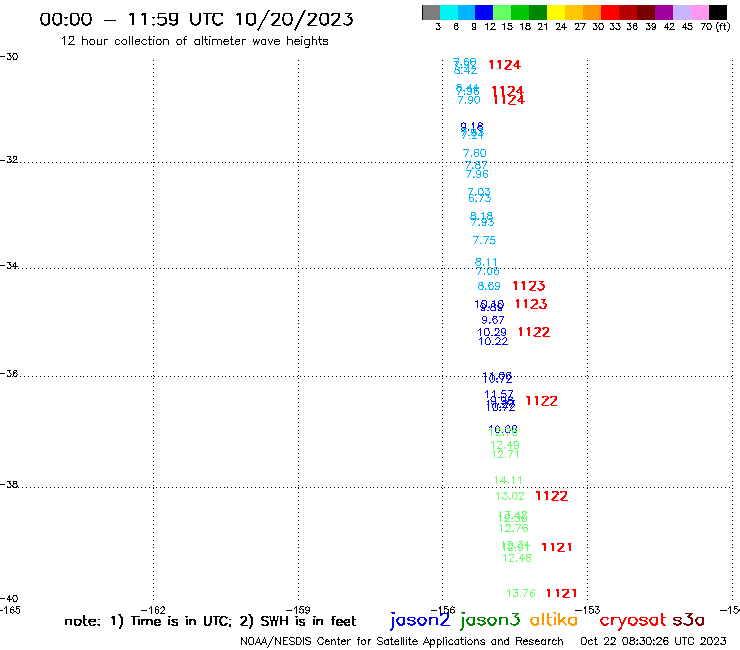Select the orange 'altika' satellite label

[554, 620]
